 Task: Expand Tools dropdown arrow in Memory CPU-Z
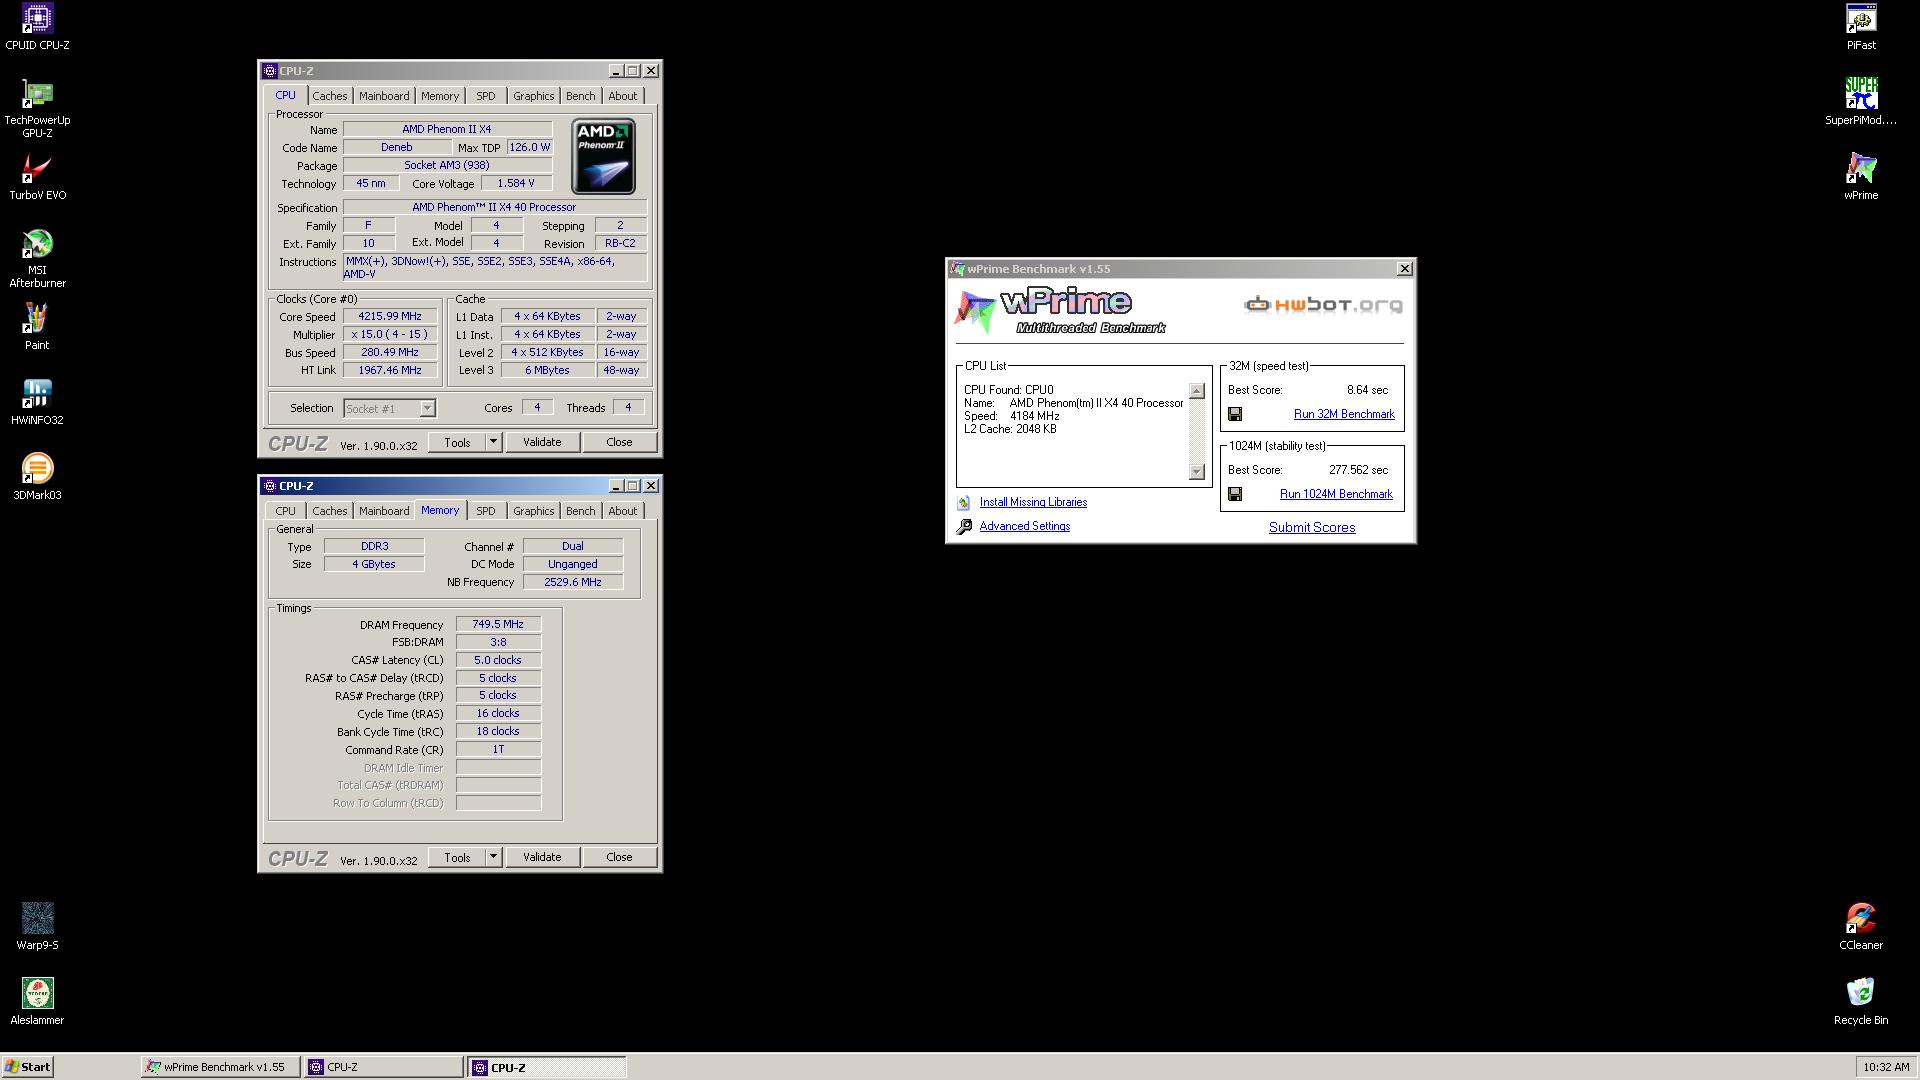493,857
